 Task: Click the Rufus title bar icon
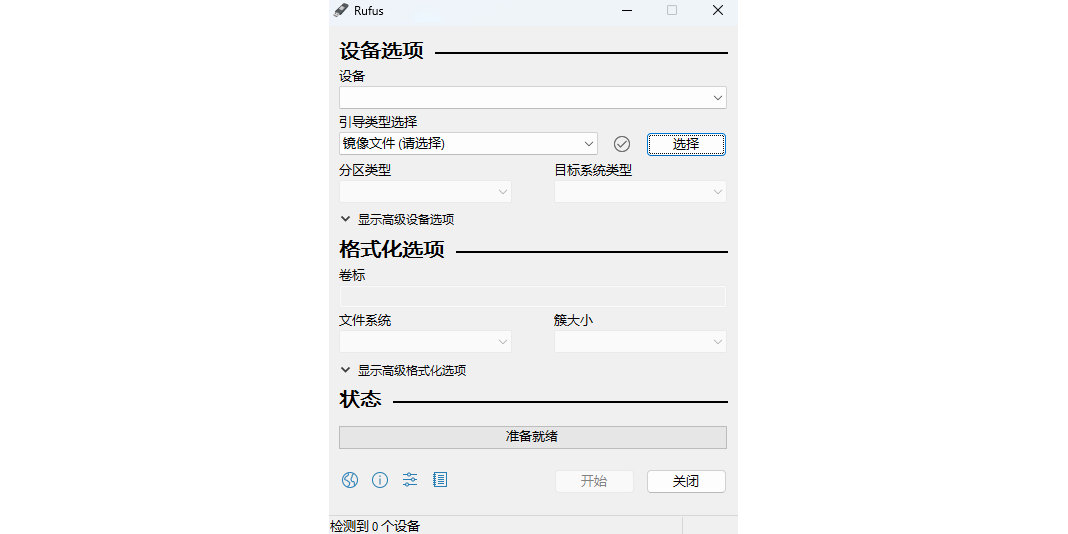(x=341, y=11)
